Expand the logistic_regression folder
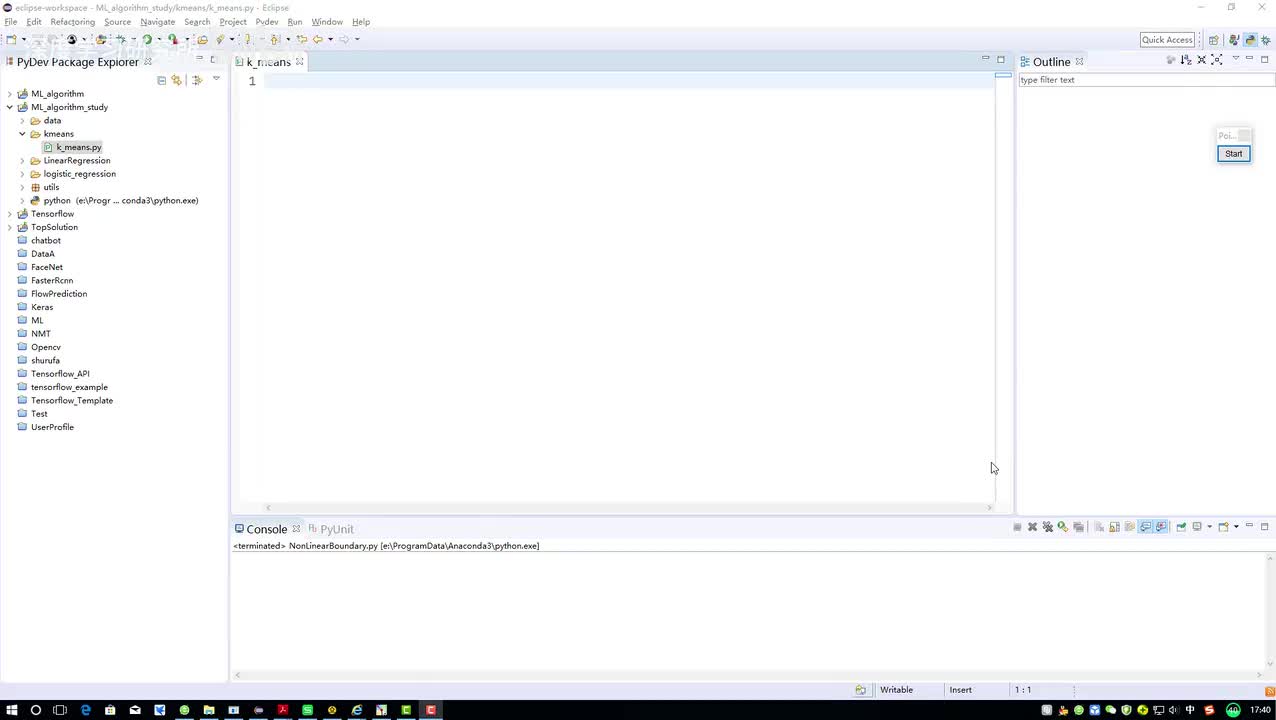This screenshot has height=720, width=1276. coord(22,174)
